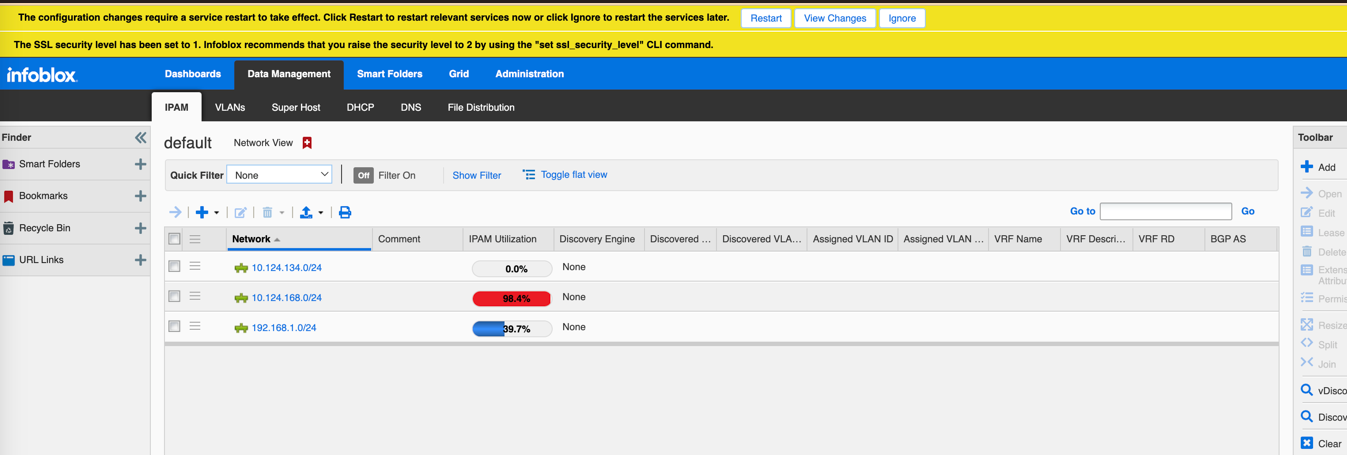Image resolution: width=1347 pixels, height=455 pixels.
Task: Click the Restart button in the banner
Action: (x=765, y=18)
